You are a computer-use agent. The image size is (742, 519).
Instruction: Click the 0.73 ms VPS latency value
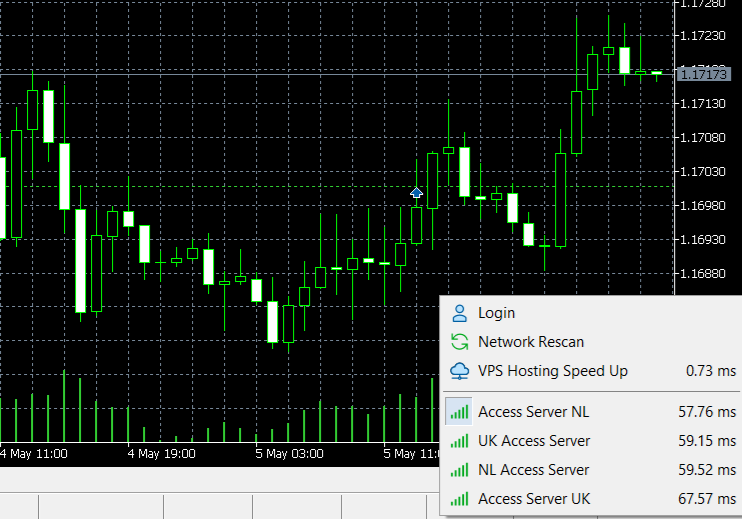[x=711, y=371]
